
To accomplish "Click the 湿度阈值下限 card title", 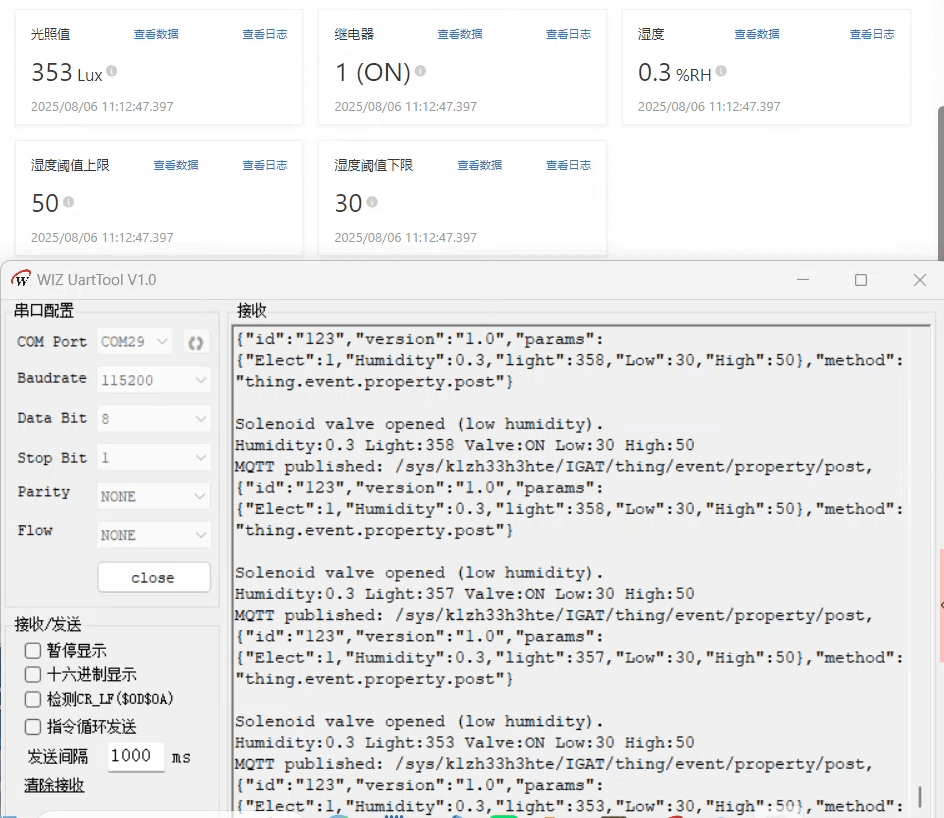I will 374,165.
